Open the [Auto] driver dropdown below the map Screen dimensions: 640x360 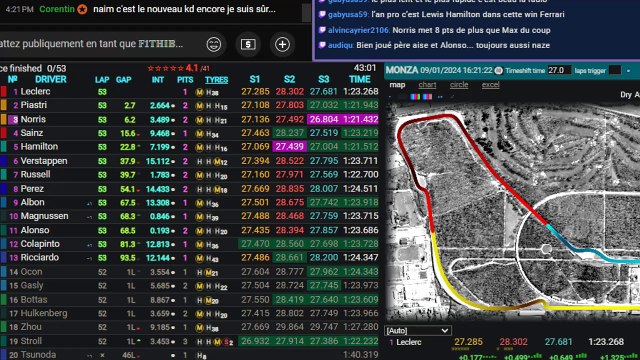coord(418,331)
